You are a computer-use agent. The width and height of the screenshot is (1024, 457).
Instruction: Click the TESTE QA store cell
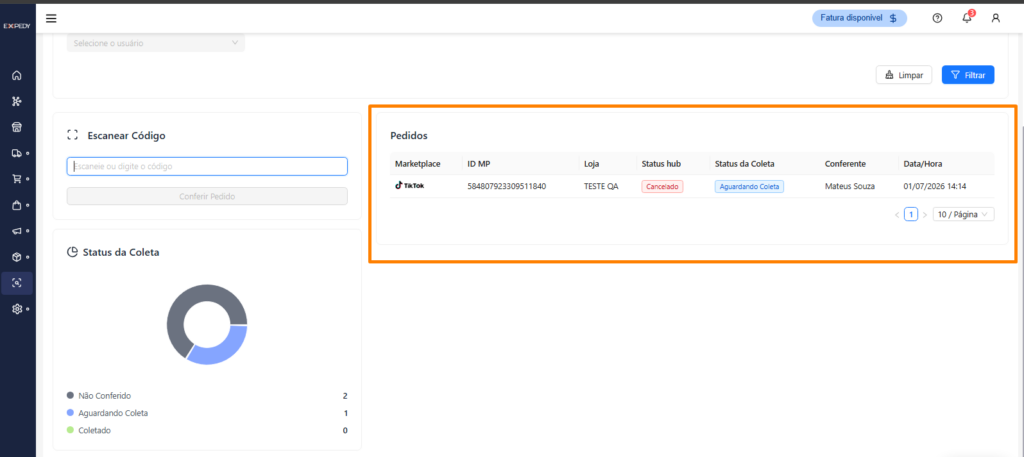601,186
